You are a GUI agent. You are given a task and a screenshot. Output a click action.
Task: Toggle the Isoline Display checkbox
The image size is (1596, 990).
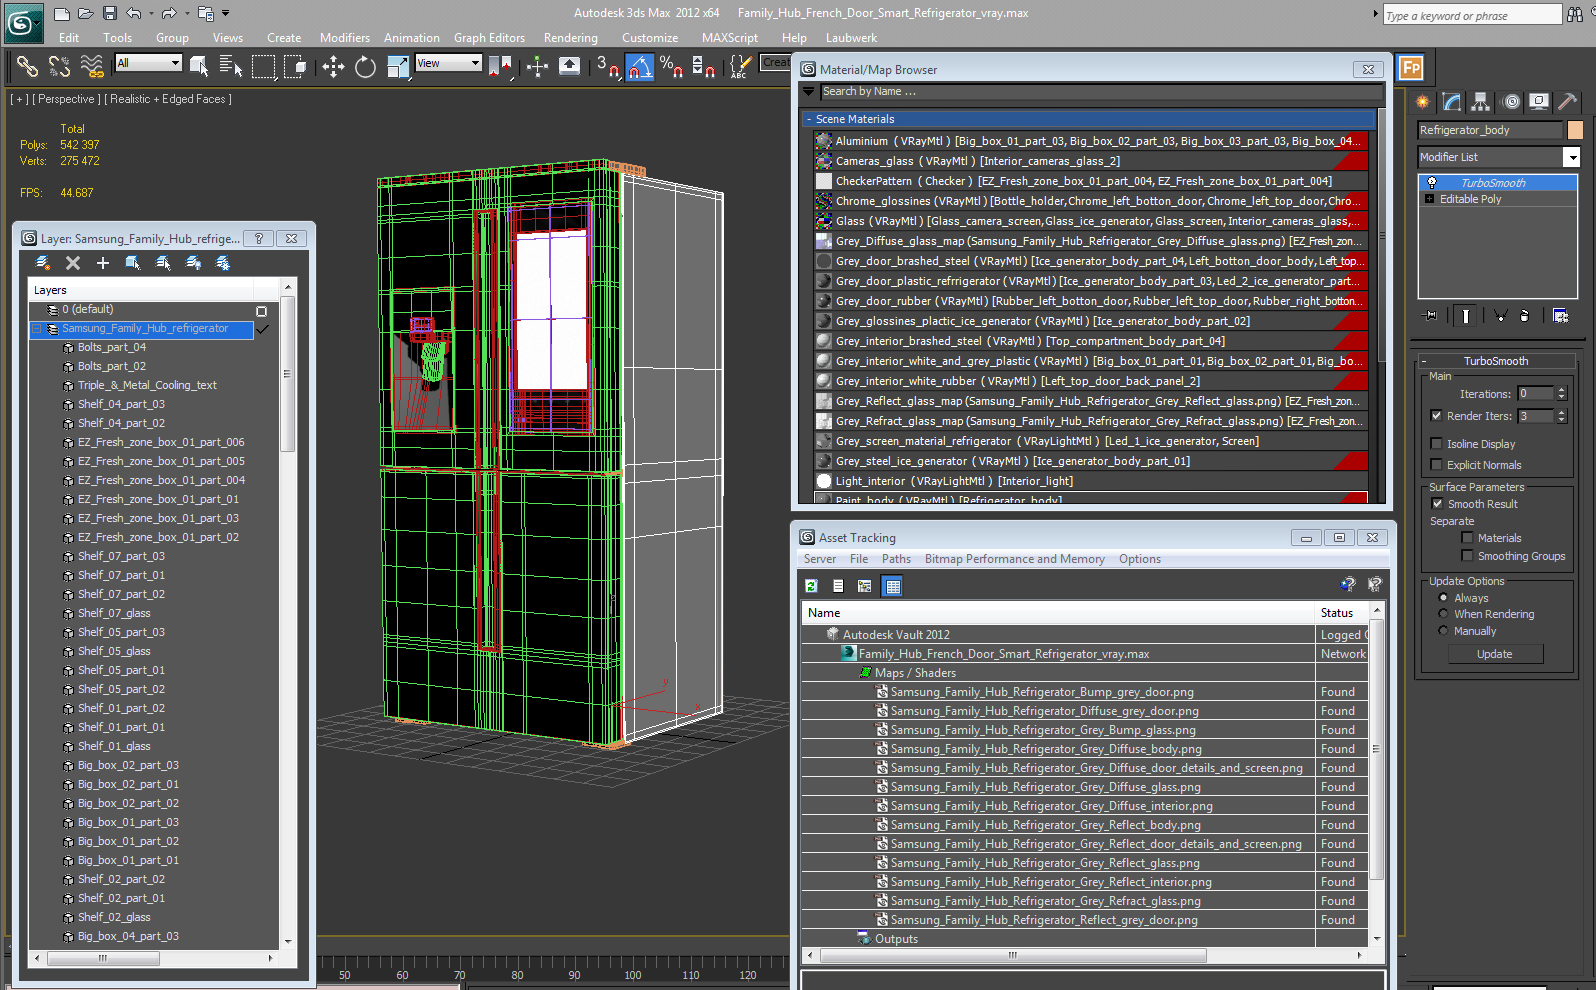point(1437,444)
